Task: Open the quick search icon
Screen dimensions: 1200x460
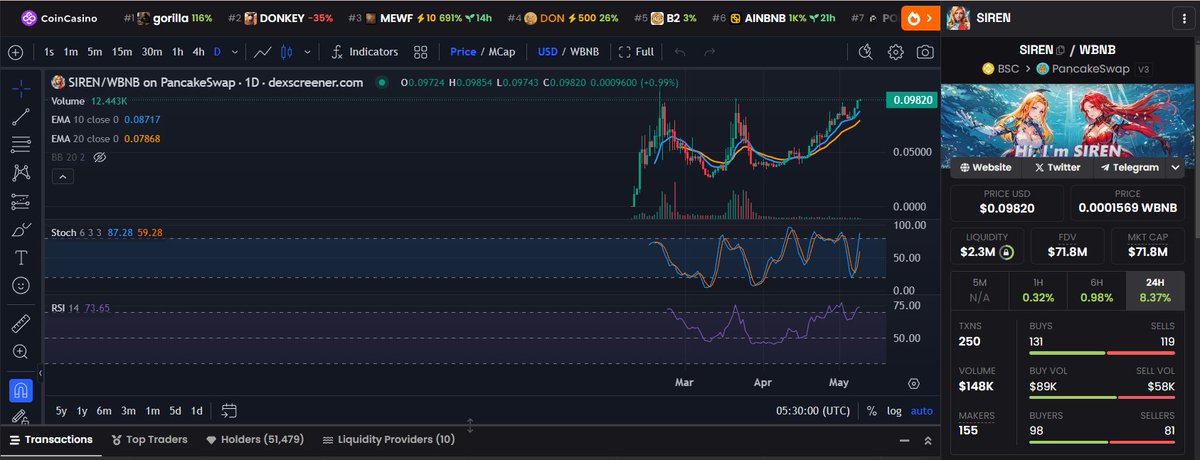Action: (x=867, y=52)
